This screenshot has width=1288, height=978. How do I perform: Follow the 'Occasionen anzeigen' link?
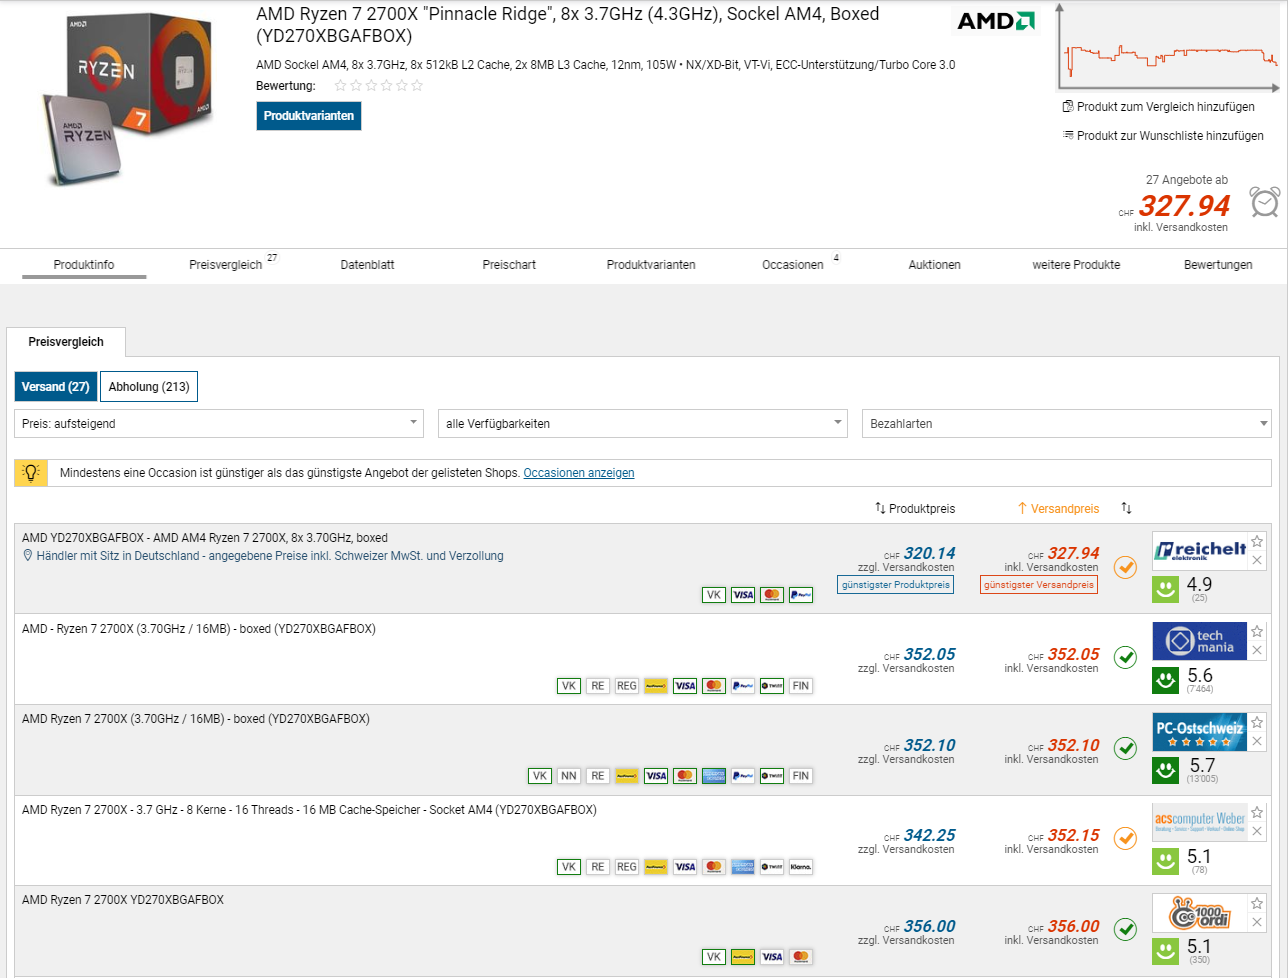(578, 473)
